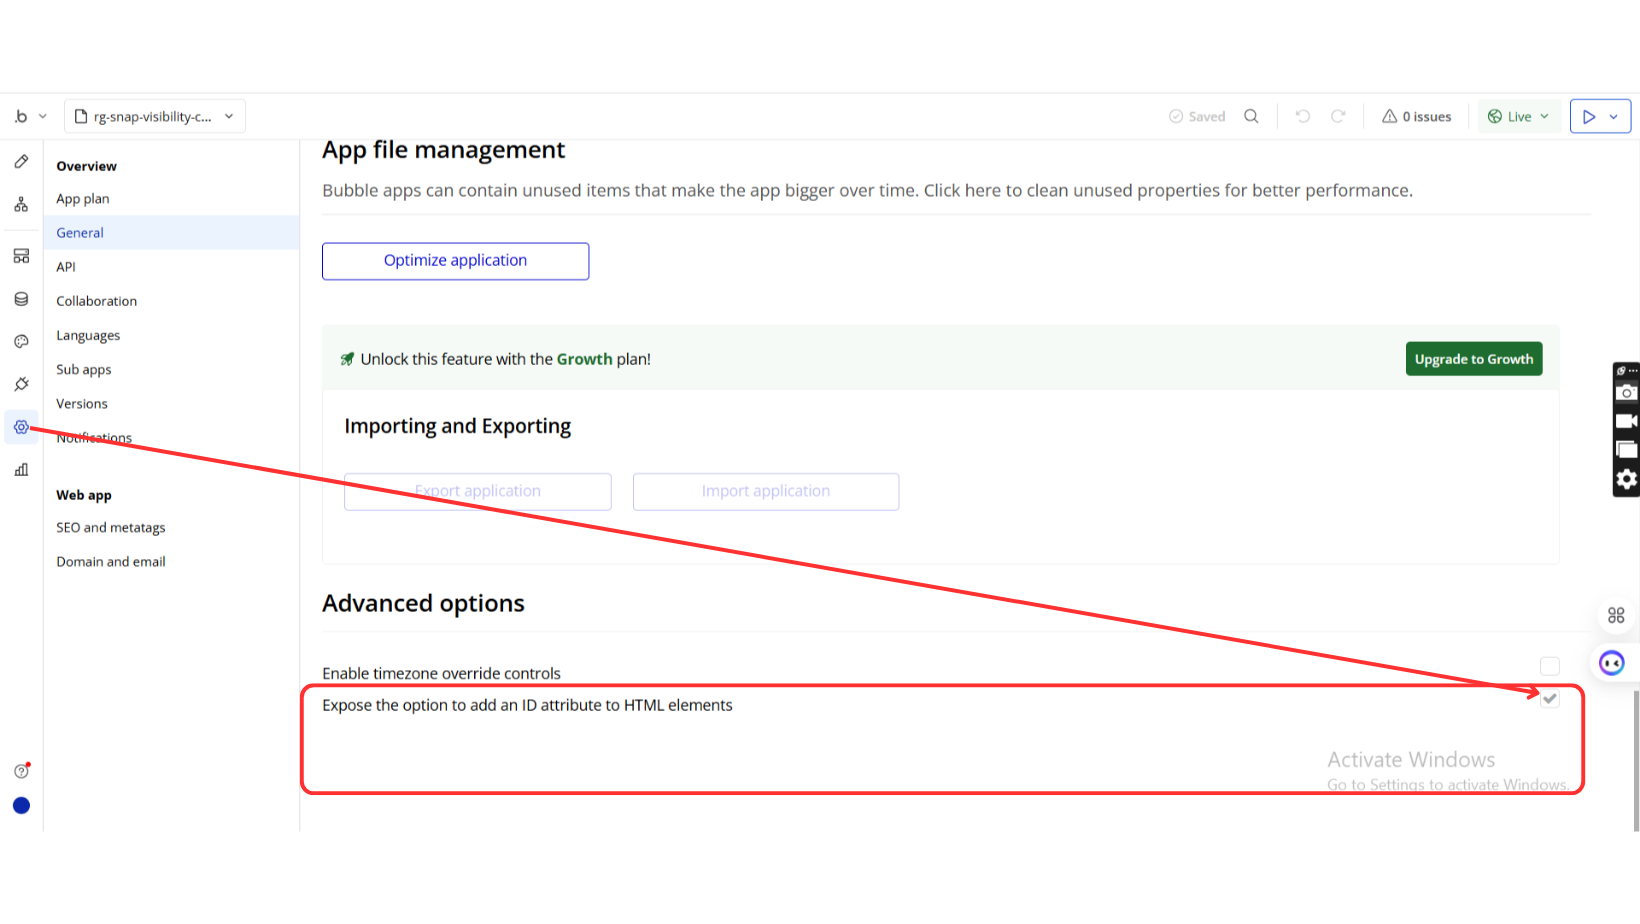The width and height of the screenshot is (1640, 924).
Task: Open Domain and email settings
Action: pyautogui.click(x=111, y=562)
